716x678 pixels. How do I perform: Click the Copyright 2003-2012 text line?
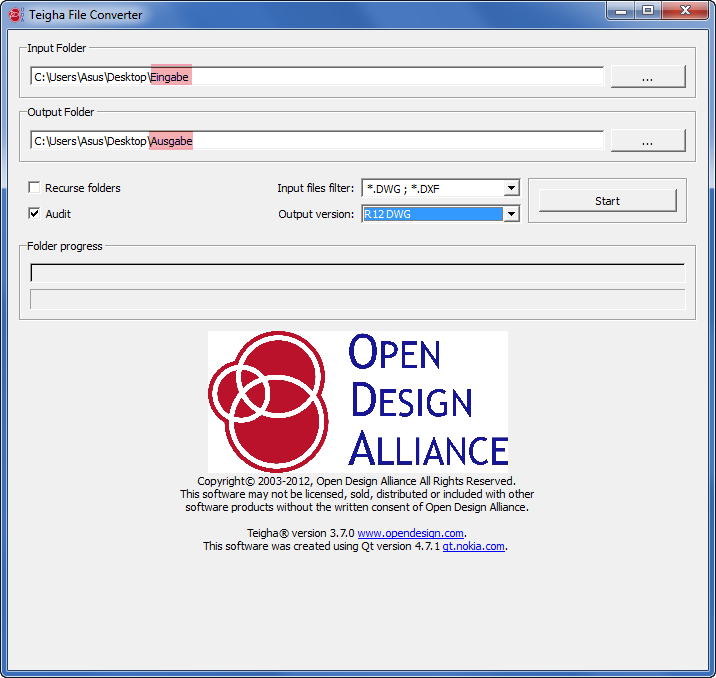coord(356,481)
